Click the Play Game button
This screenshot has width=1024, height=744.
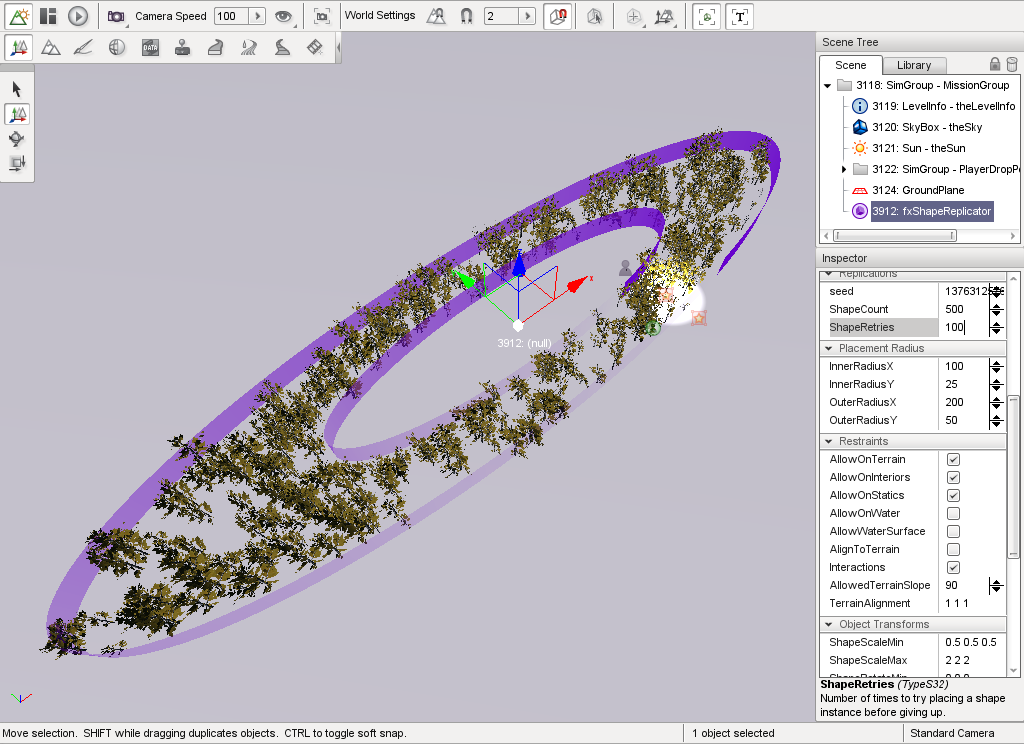coord(78,16)
